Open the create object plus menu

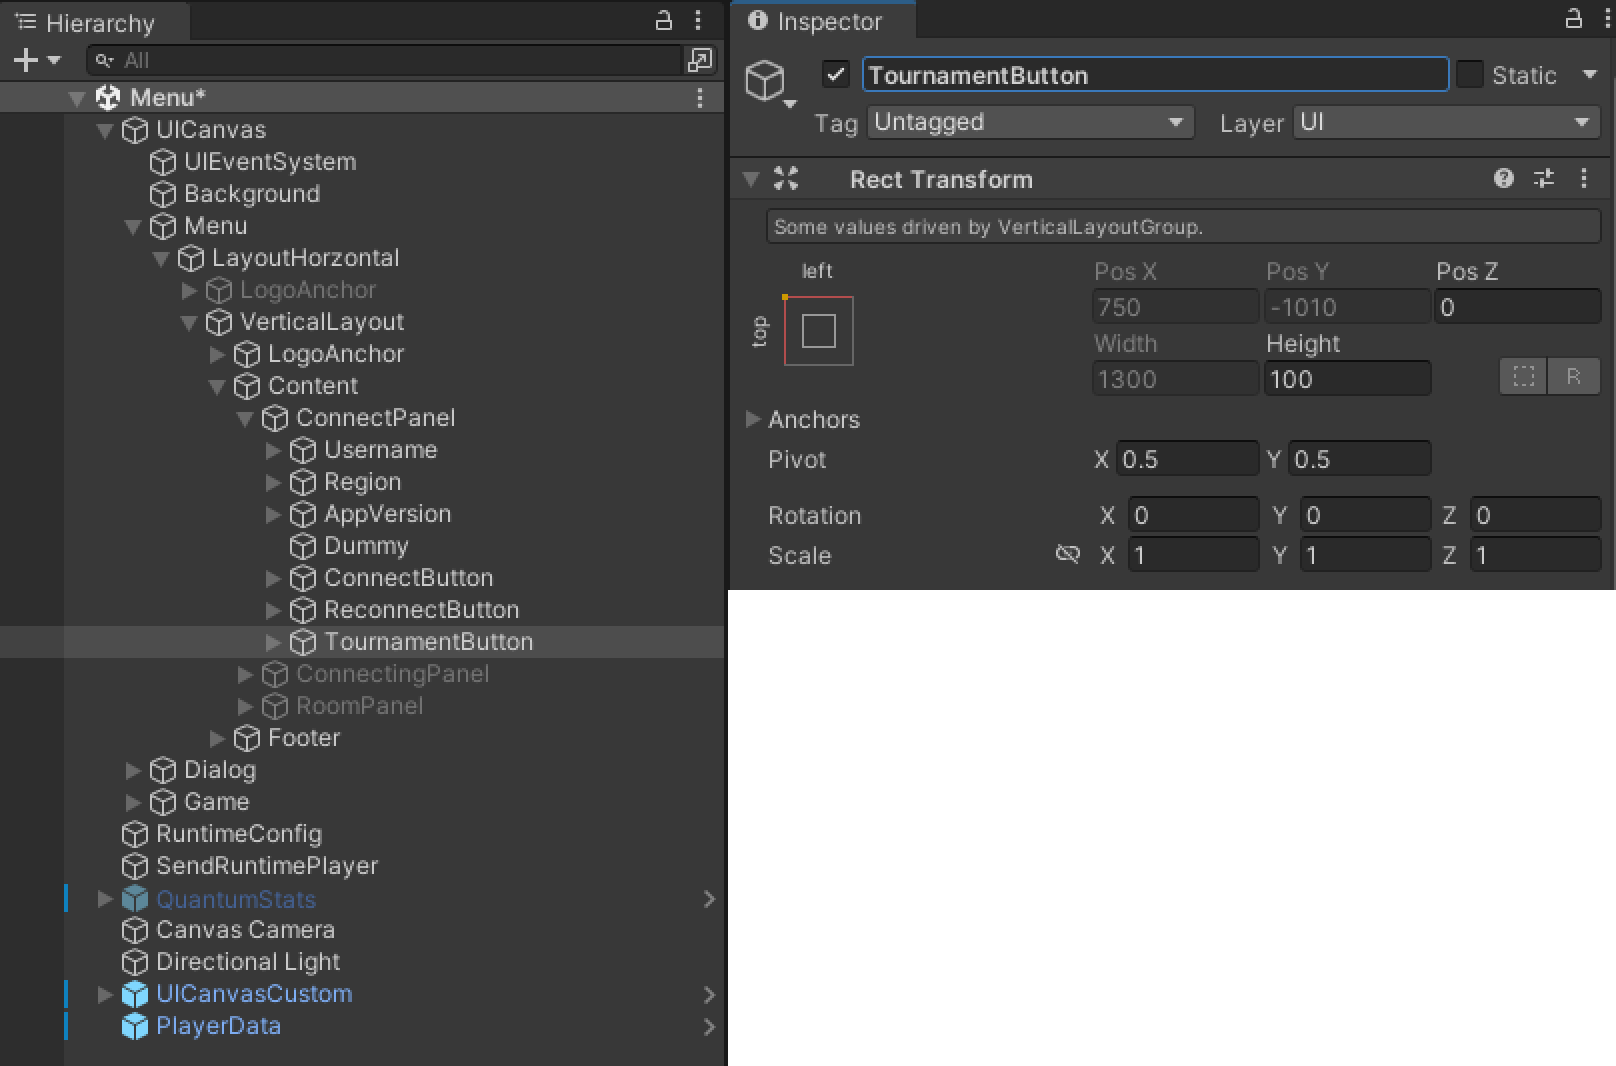click(x=36, y=61)
